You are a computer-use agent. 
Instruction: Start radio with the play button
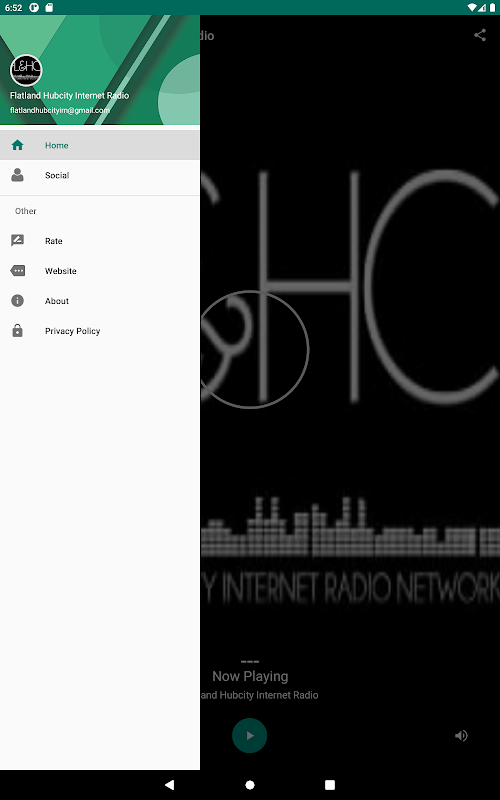249,735
